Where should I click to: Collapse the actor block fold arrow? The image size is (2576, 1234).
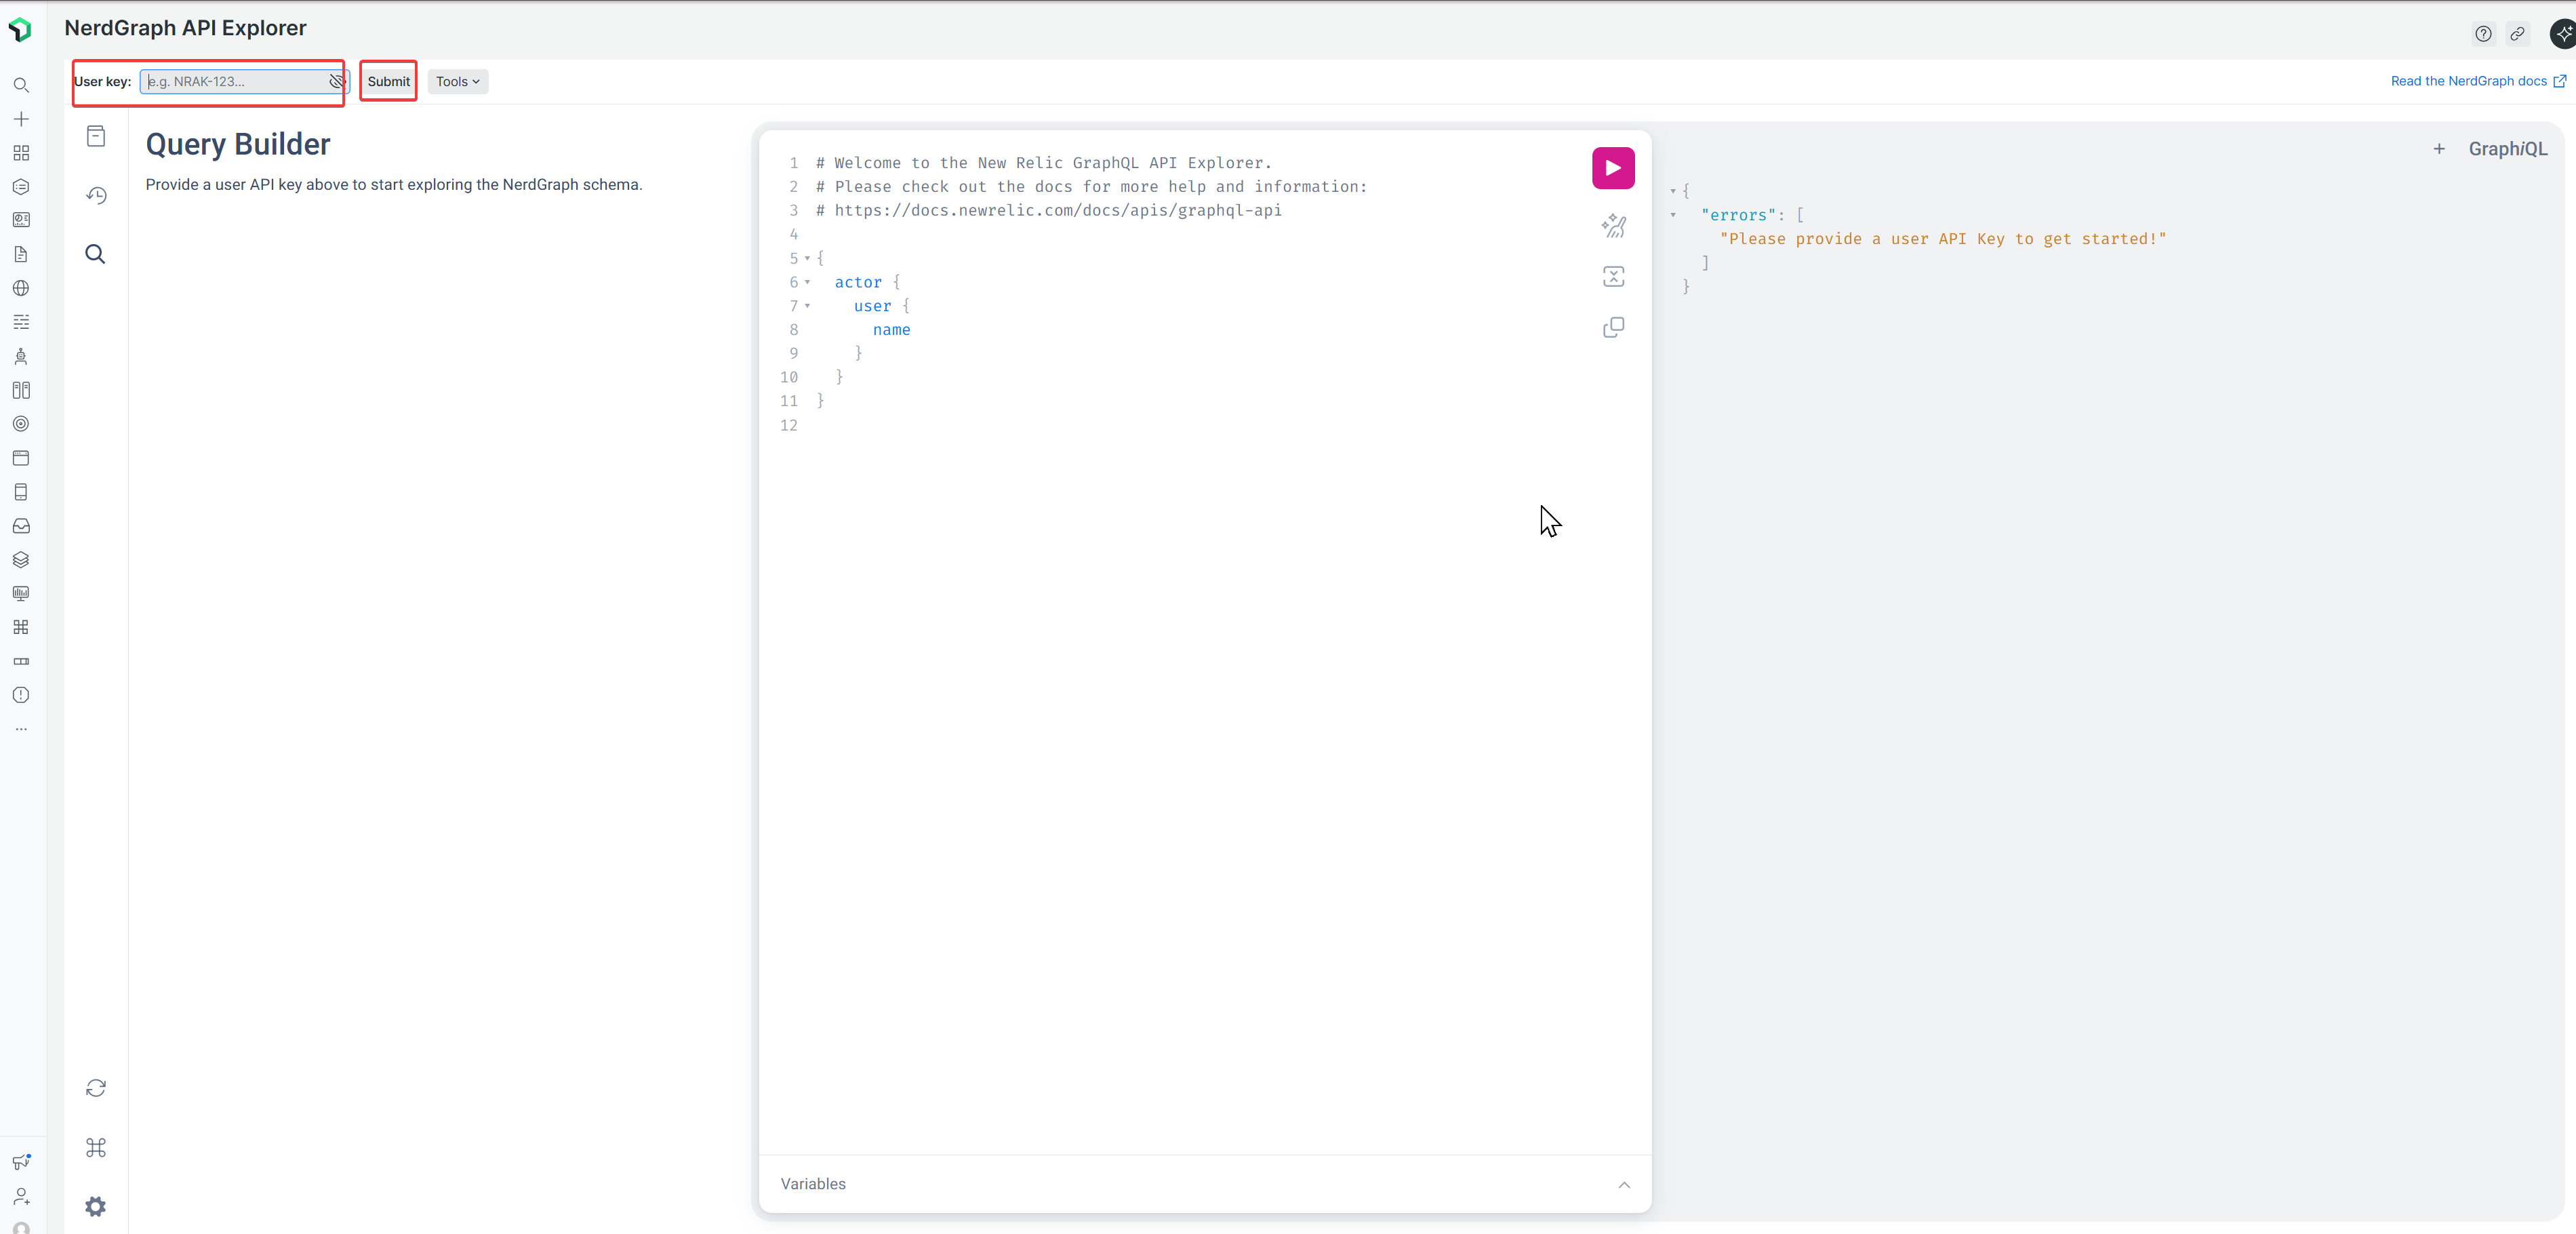pos(807,282)
